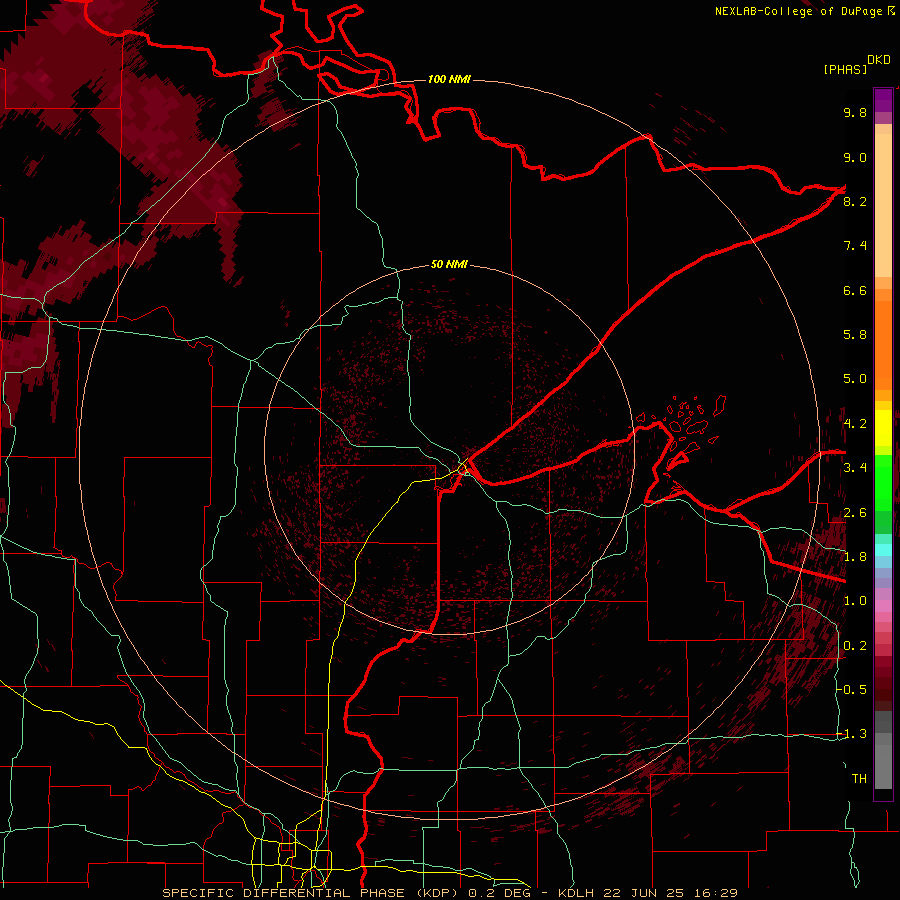Click the 1.0 scale value
Viewport: 900px width, 900px height.
pos(855,602)
